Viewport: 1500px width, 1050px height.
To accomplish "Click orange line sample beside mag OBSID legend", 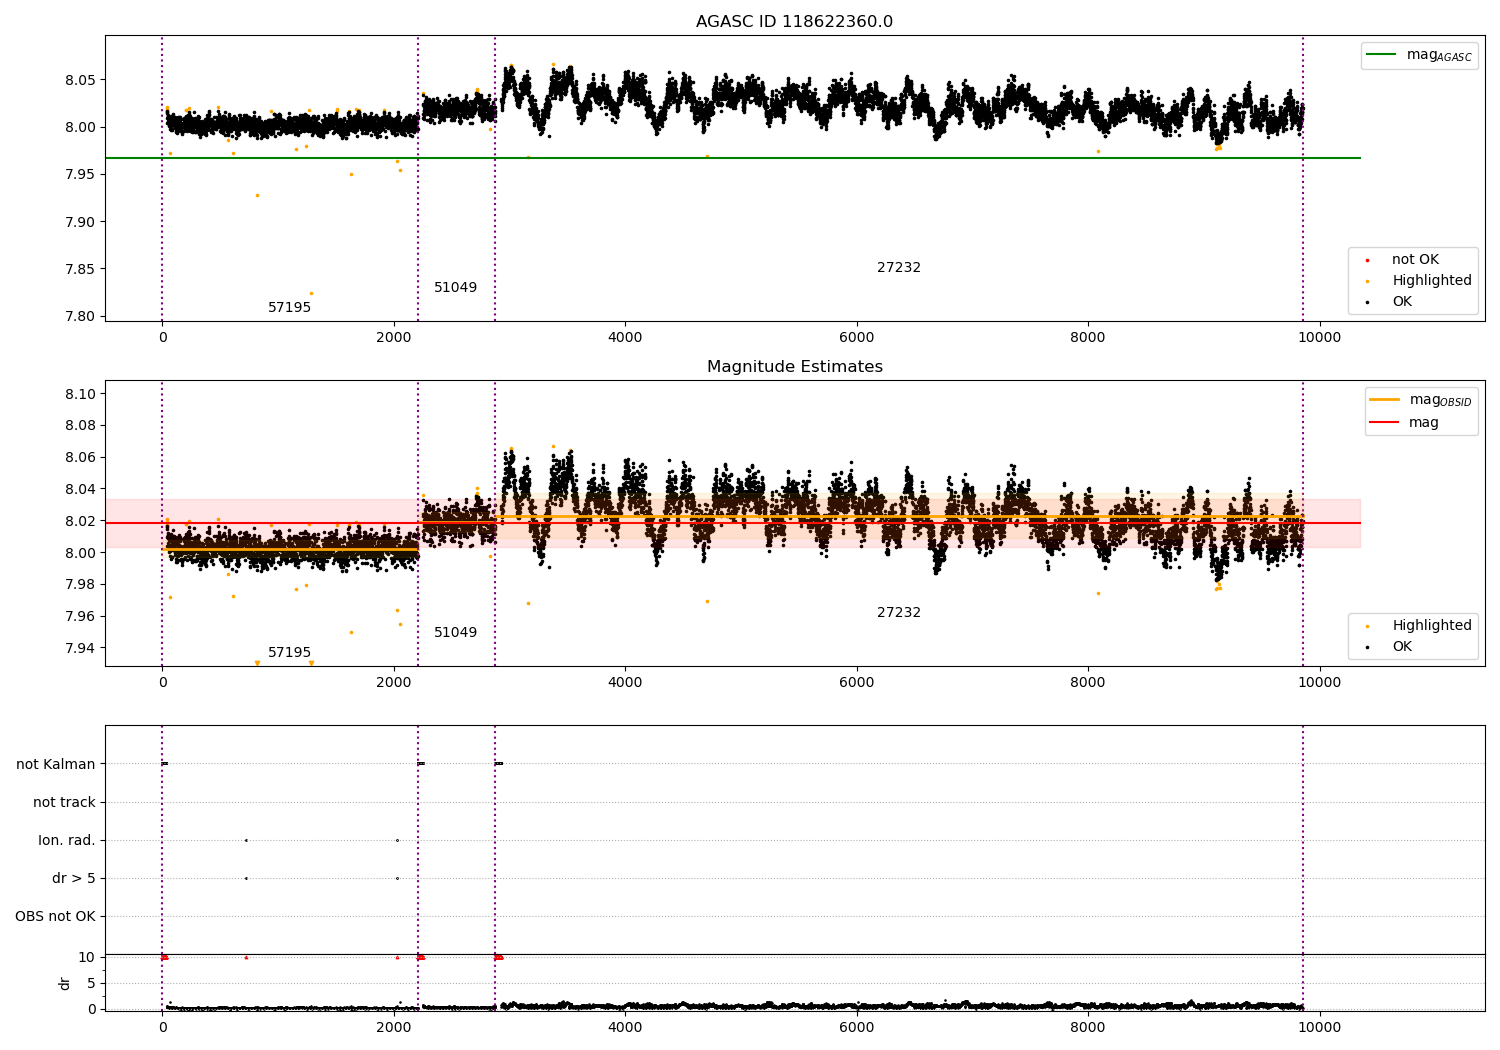I will [1385, 400].
